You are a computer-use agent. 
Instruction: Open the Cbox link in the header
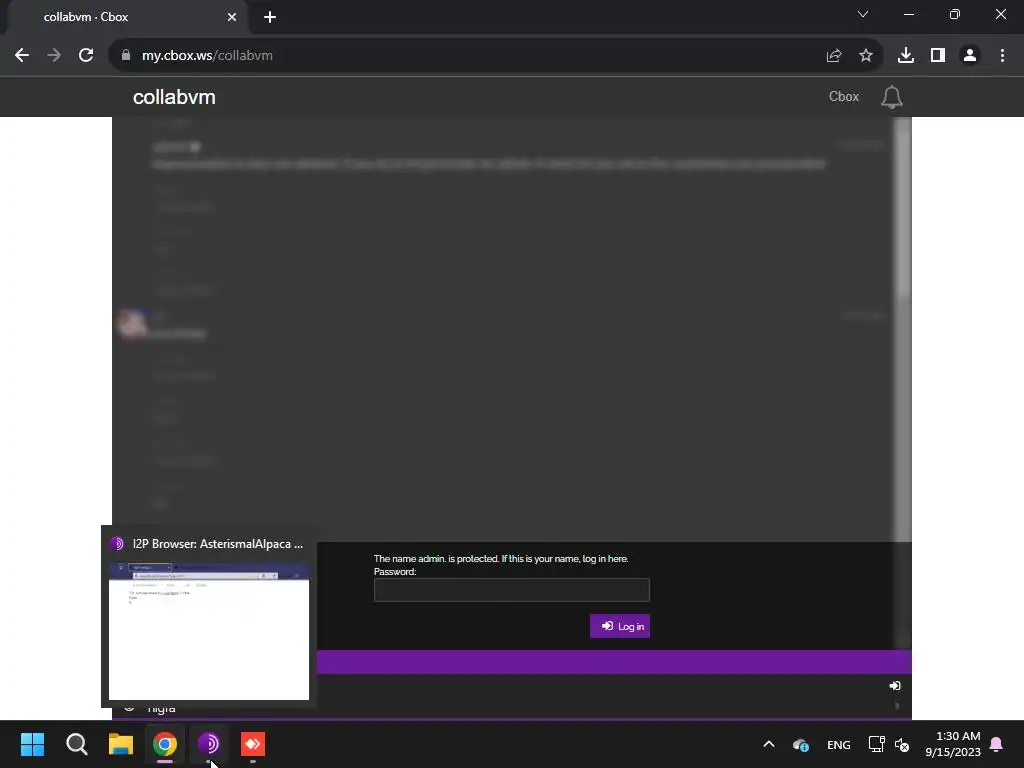tap(844, 97)
